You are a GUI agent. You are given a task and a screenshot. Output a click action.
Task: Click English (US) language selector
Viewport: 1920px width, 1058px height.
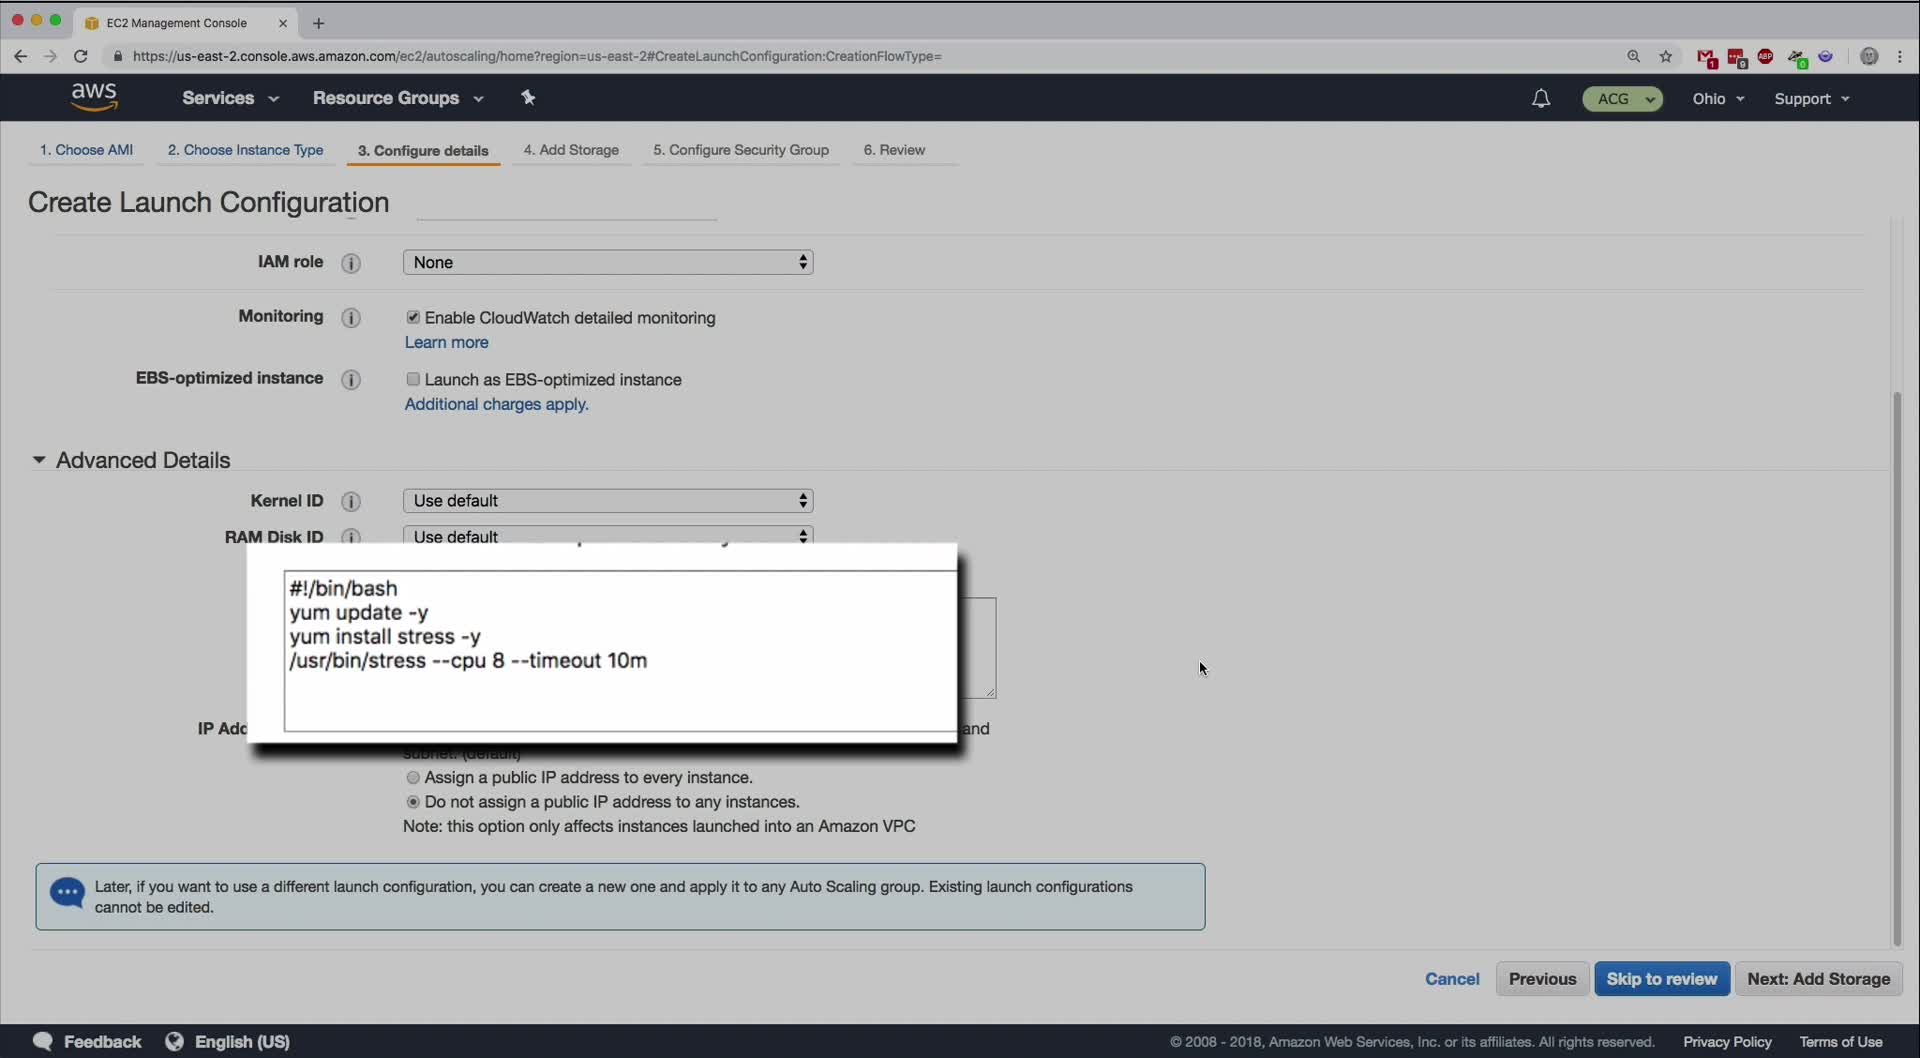tap(242, 1042)
